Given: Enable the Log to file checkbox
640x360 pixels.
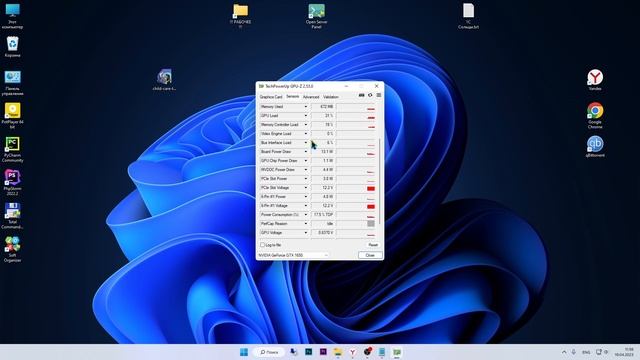Looking at the screenshot, I should pos(262,245).
